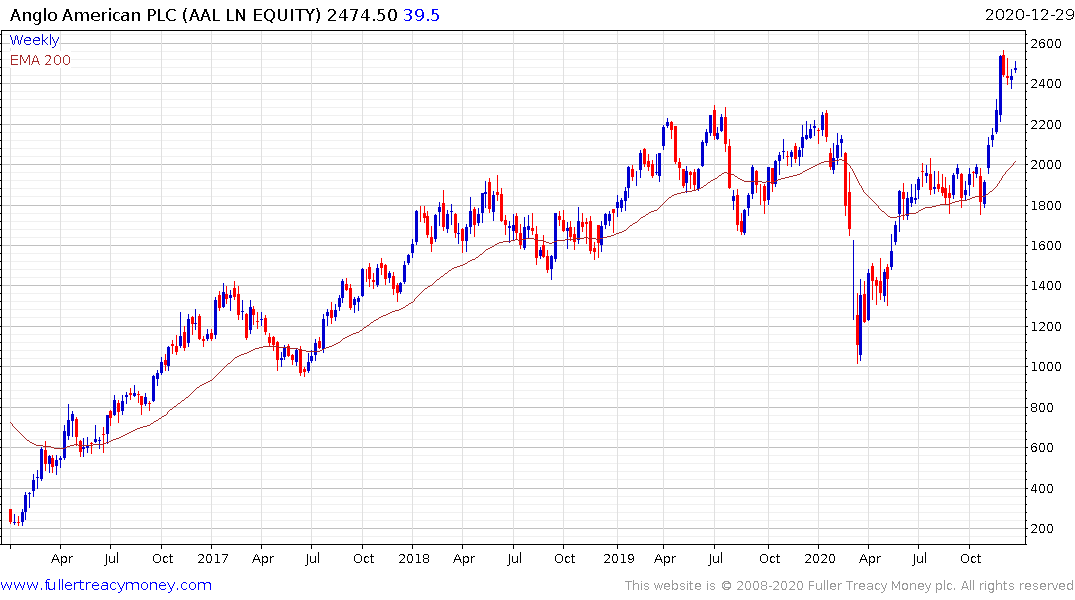Click the price change value 39.5
This screenshot has width=1075, height=600.
coord(421,14)
